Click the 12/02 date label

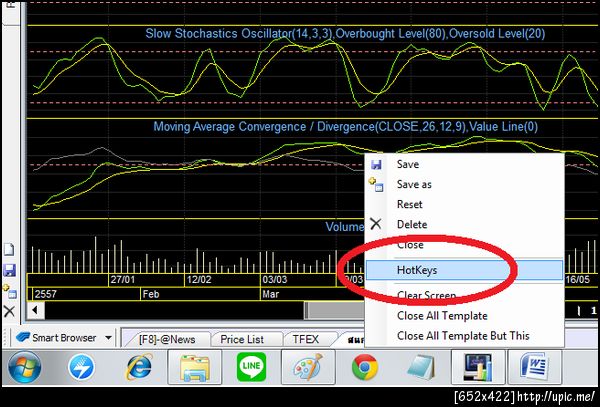pyautogui.click(x=198, y=280)
